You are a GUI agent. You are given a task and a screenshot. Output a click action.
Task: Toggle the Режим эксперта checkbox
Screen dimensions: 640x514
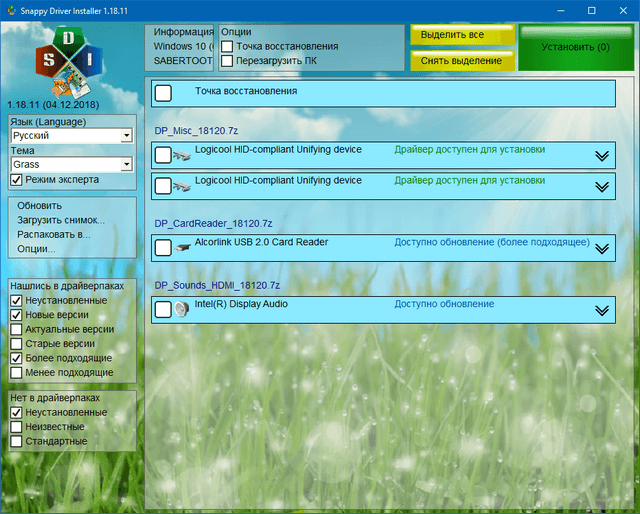16,180
